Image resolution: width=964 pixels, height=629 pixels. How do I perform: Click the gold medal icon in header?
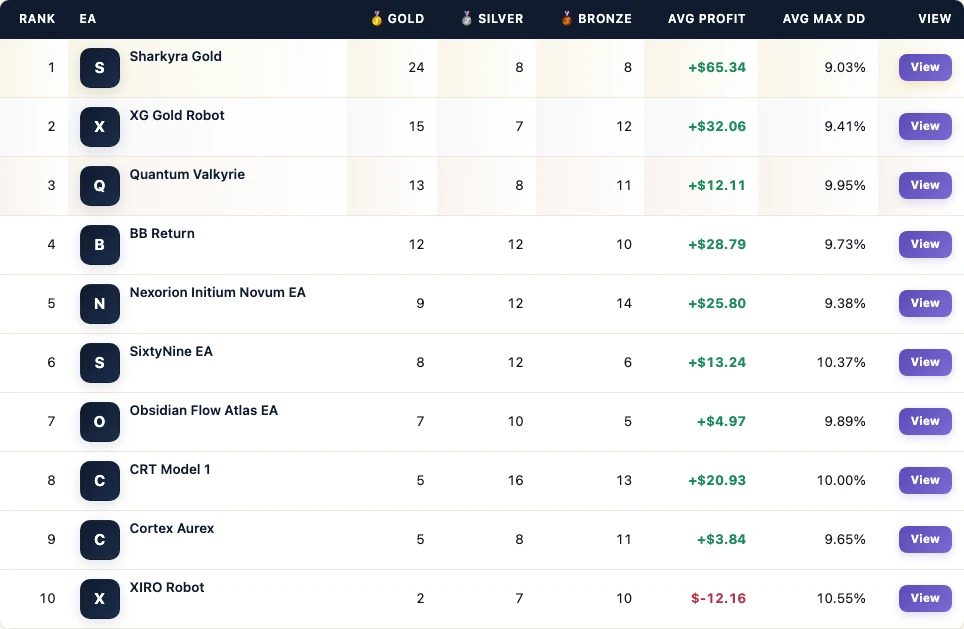coord(377,18)
